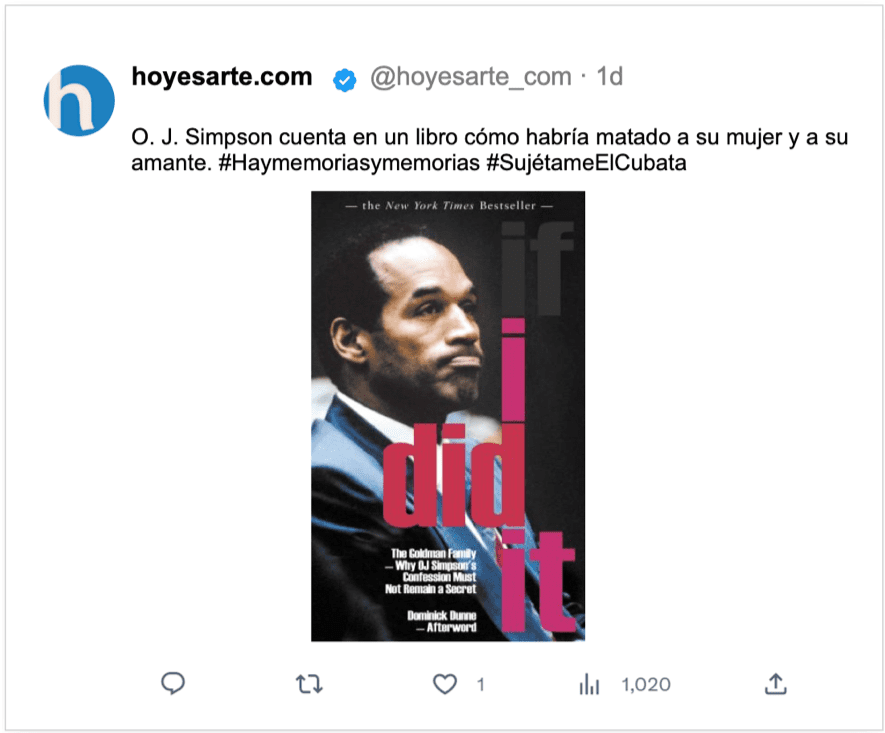Click the blue verified badge

[344, 80]
